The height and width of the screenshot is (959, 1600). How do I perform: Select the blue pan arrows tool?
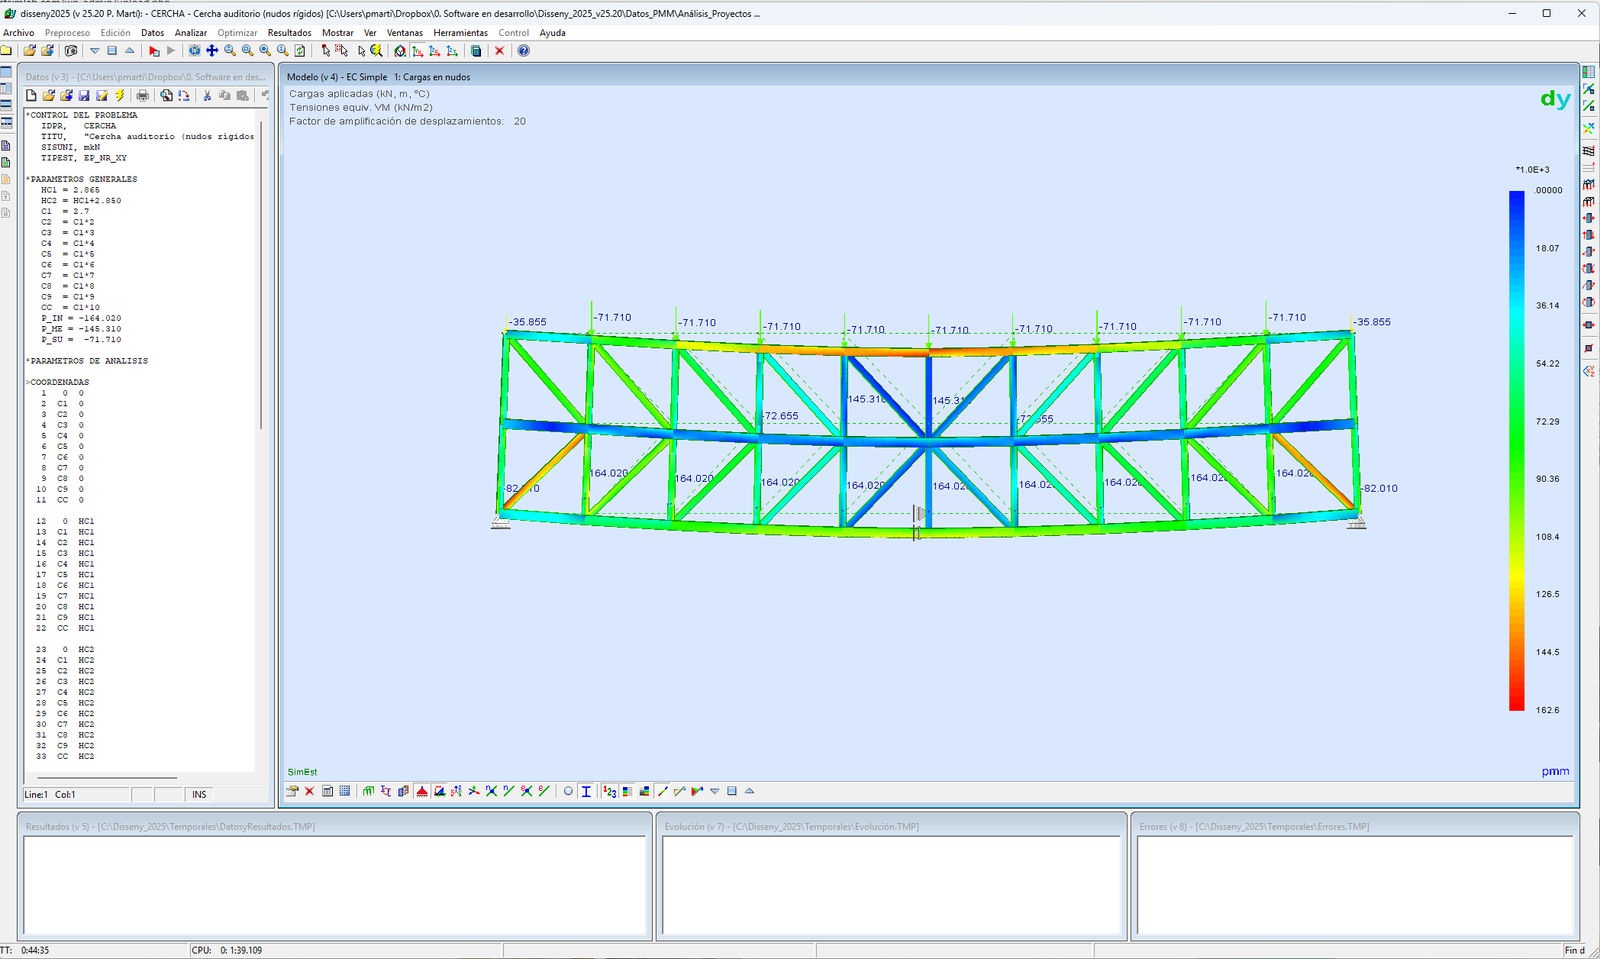click(212, 51)
